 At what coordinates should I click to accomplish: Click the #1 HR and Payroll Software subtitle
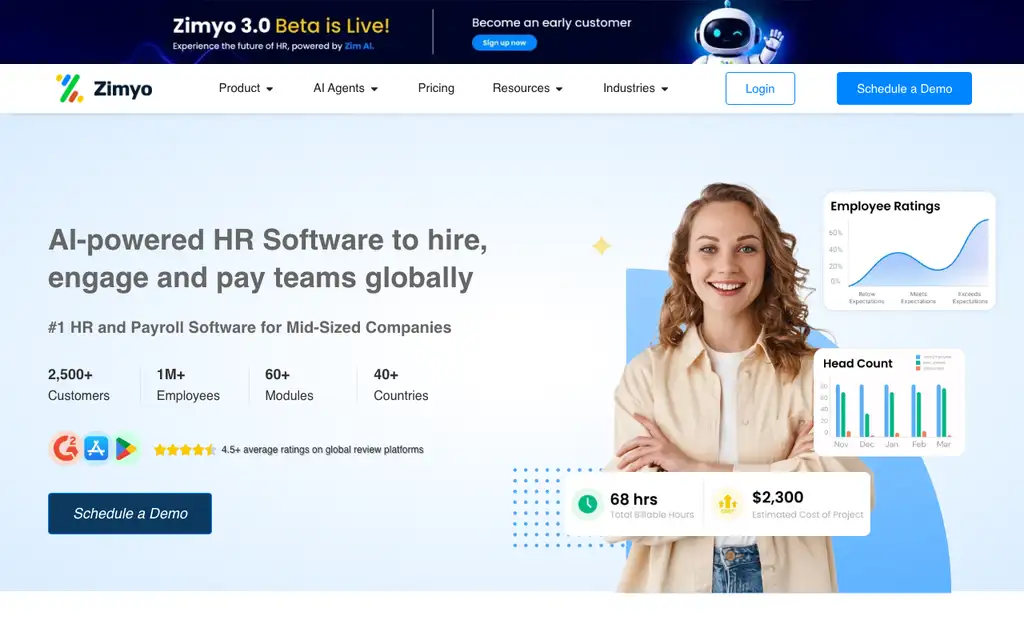pyautogui.click(x=249, y=327)
